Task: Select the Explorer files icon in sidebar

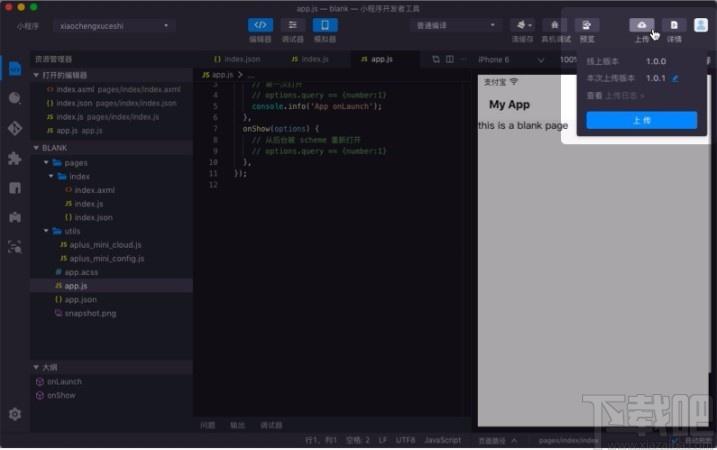Action: 15,69
